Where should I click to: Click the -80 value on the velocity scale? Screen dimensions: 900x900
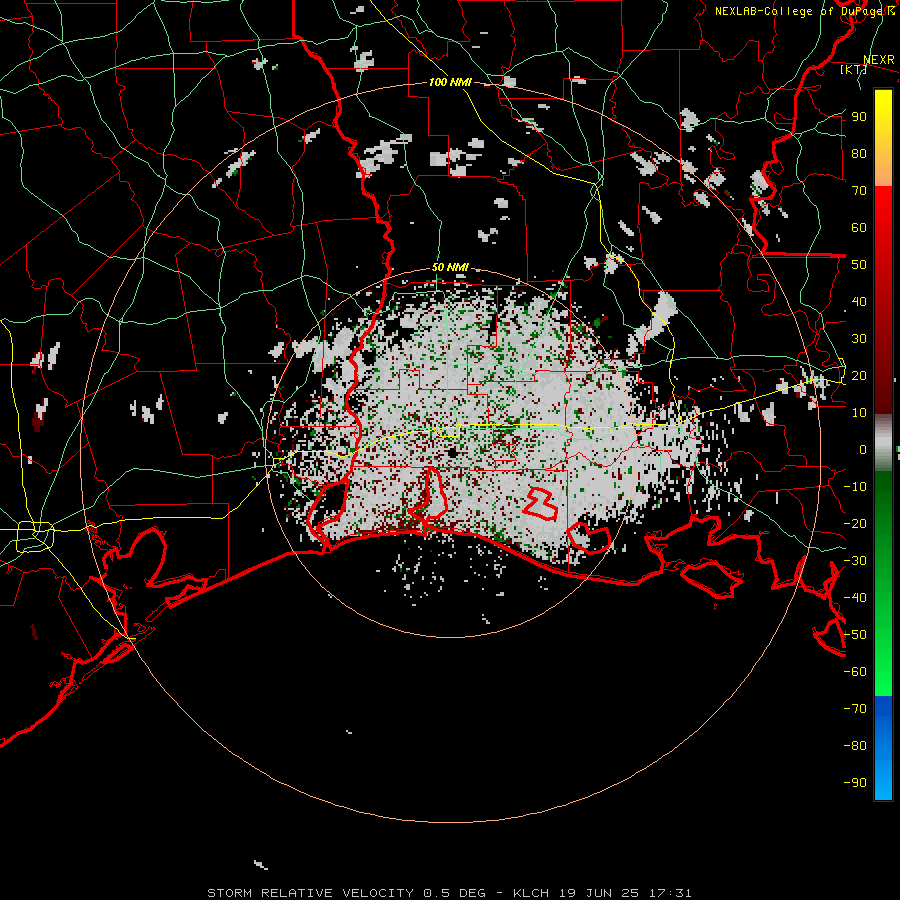click(855, 746)
